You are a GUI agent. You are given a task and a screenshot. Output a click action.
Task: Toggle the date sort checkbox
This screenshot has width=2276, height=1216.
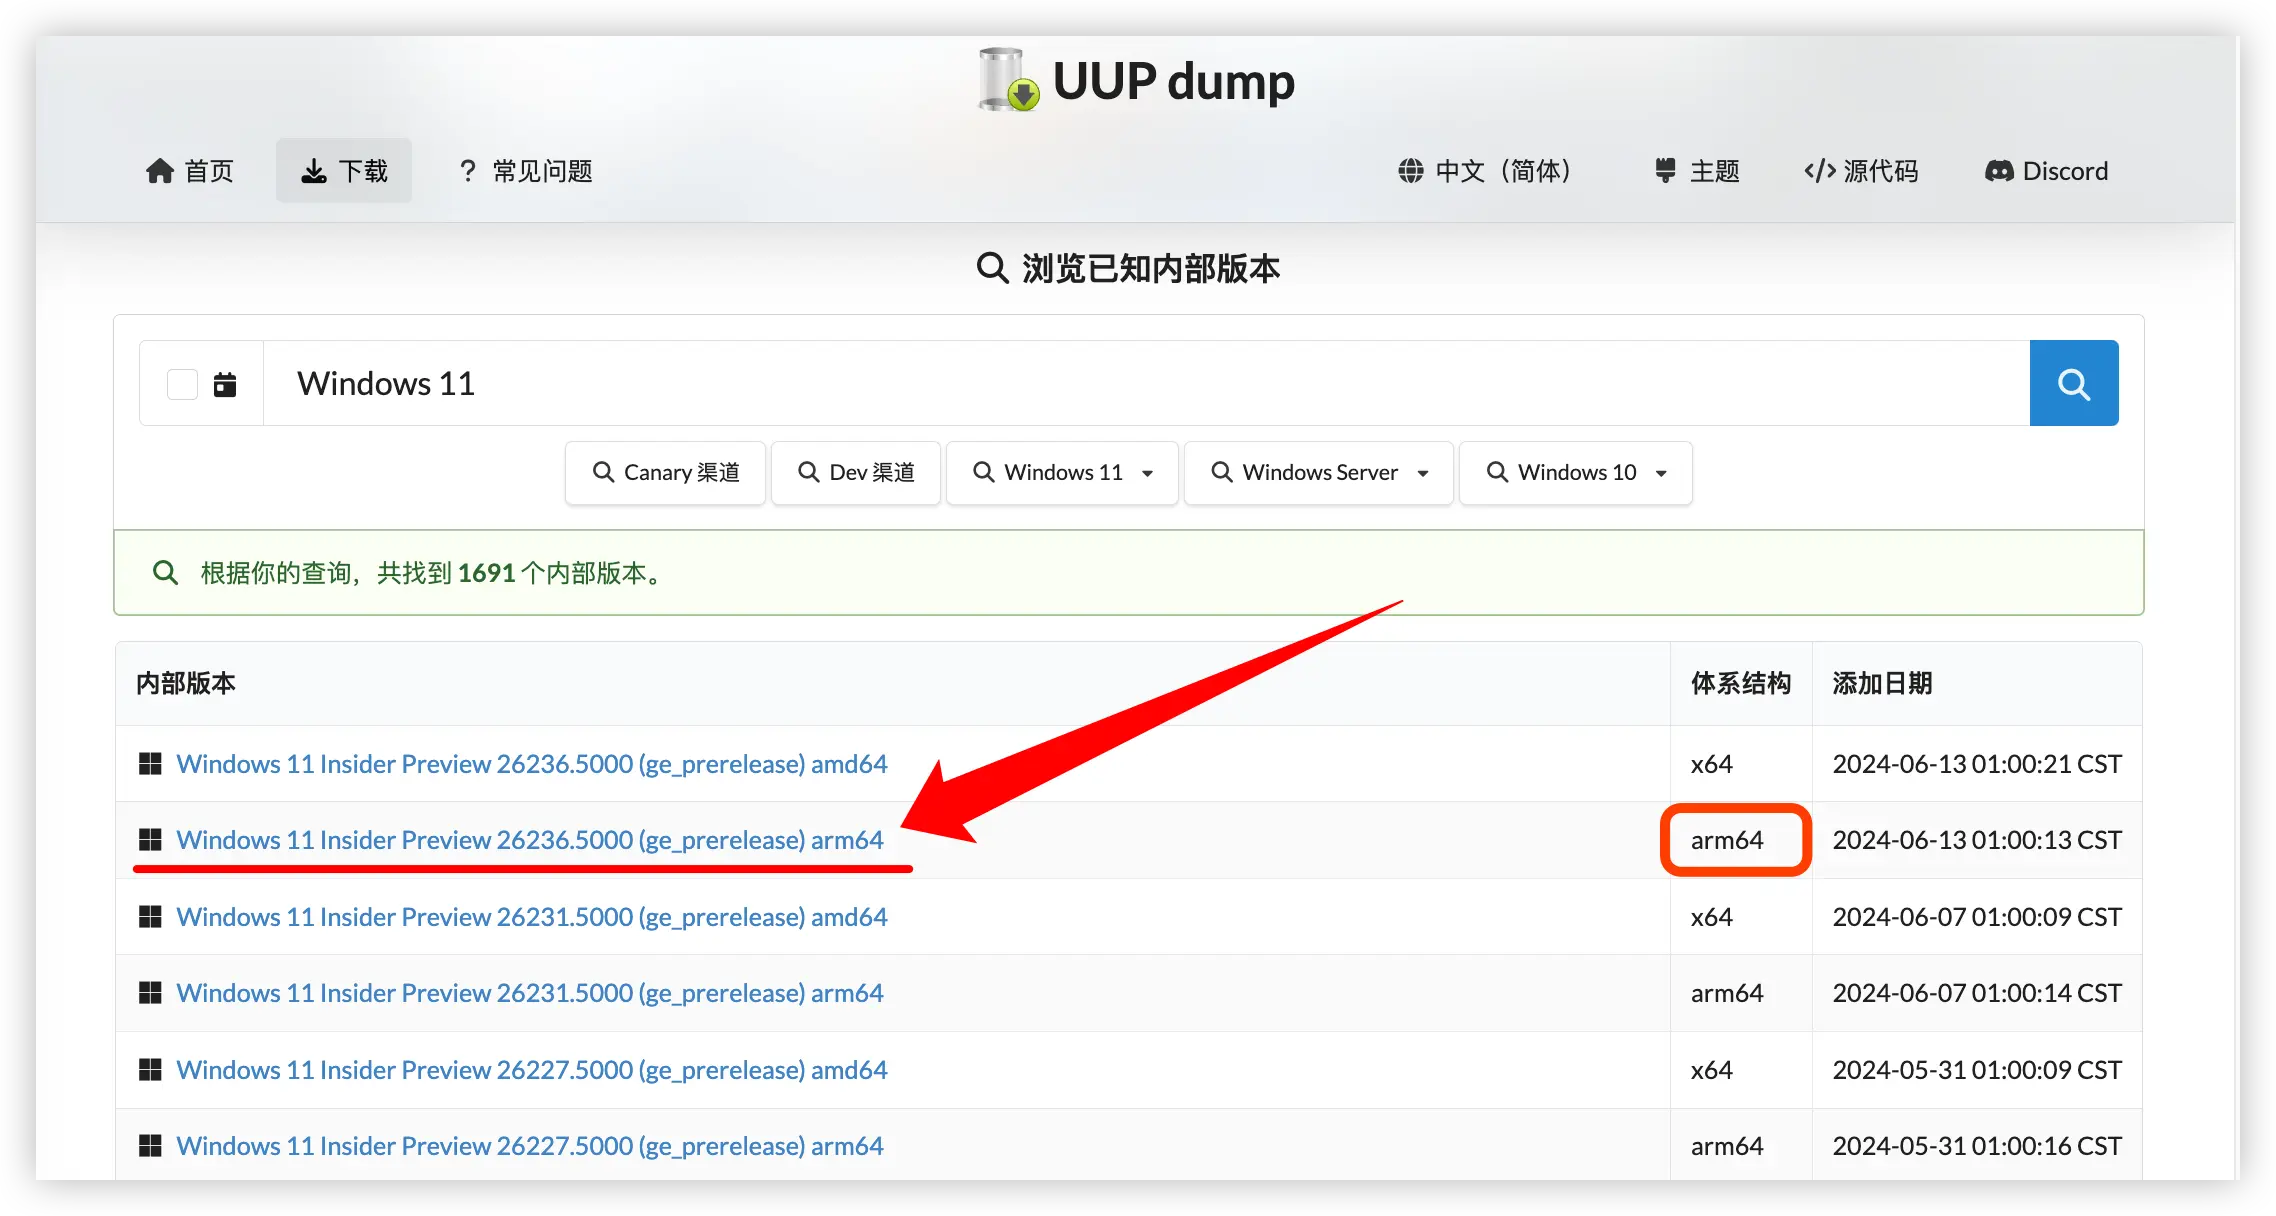click(182, 384)
